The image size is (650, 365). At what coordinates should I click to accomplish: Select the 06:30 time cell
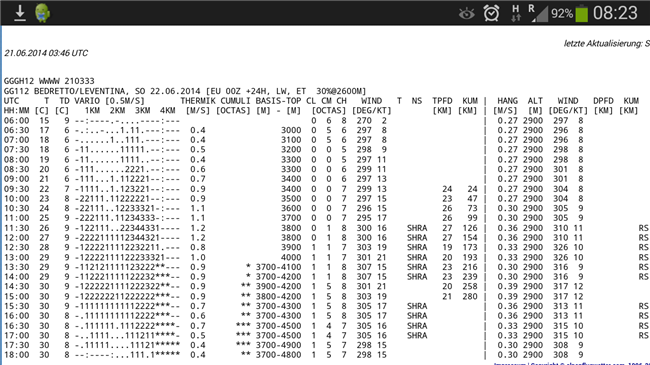point(17,130)
